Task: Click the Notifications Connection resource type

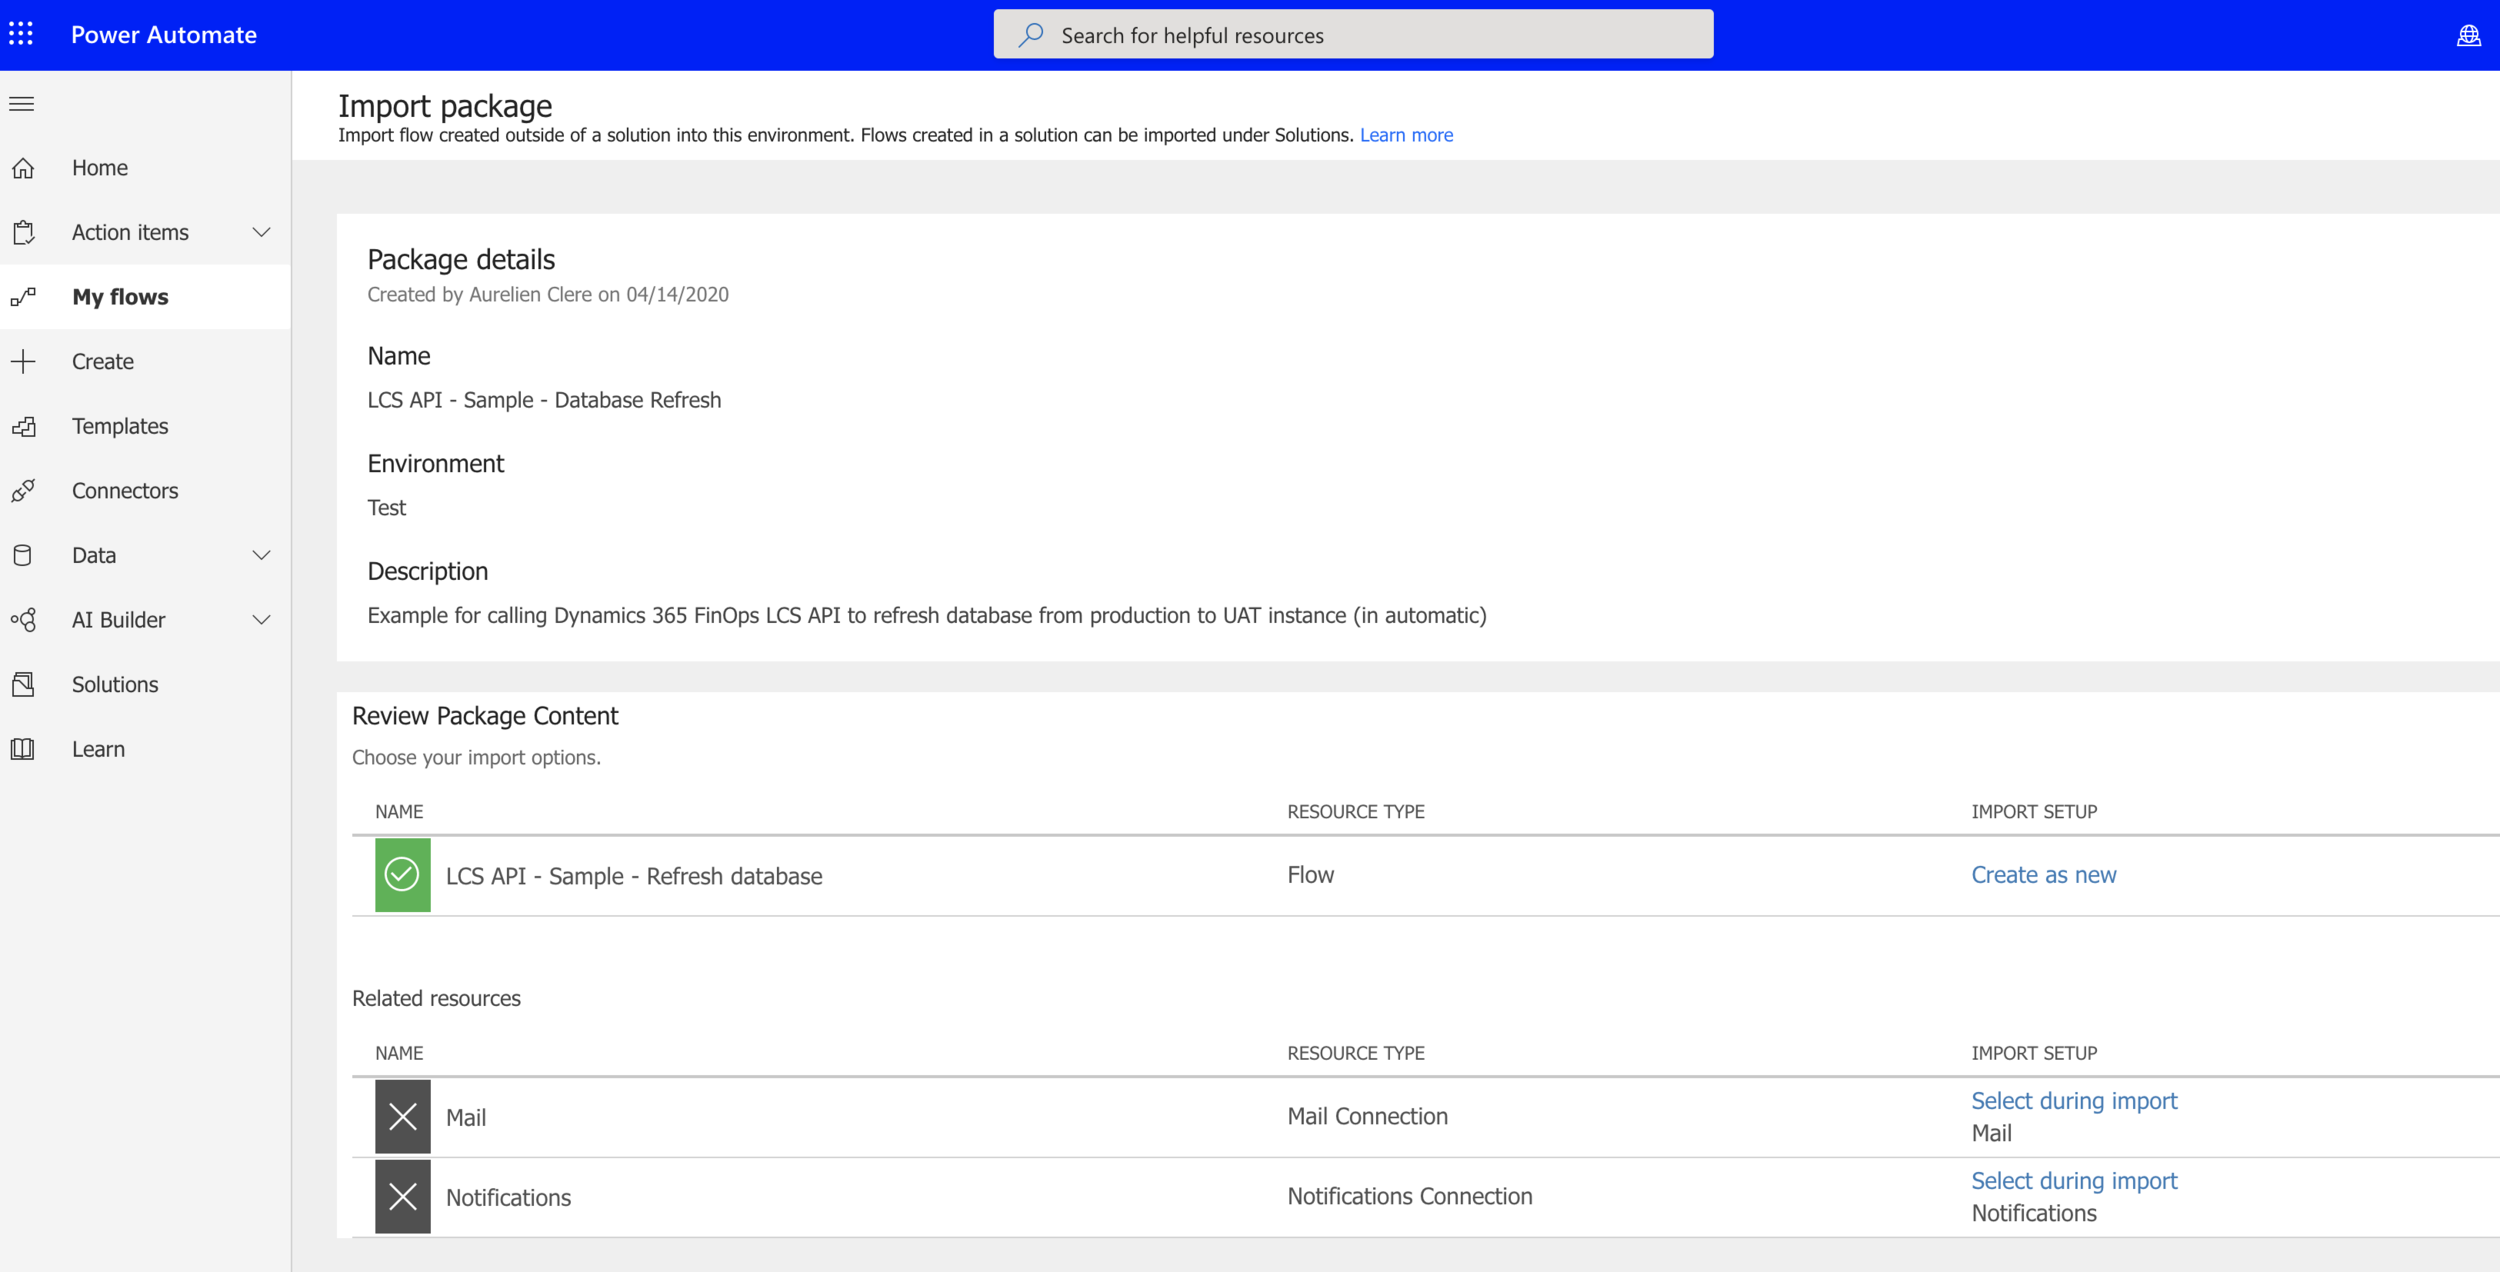Action: 1409,1196
